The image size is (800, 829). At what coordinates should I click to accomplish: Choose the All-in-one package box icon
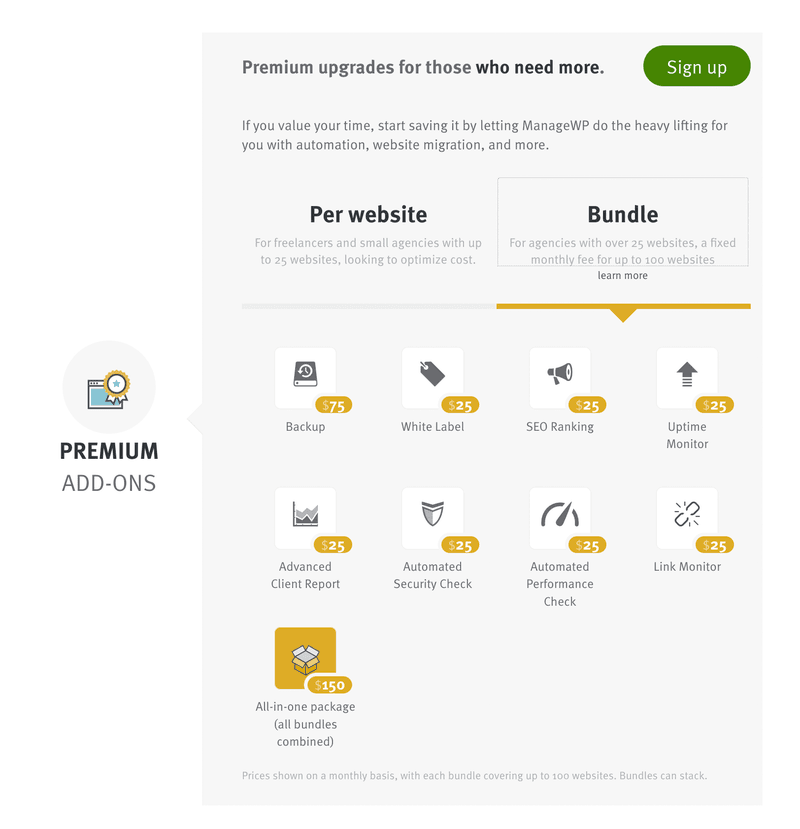[305, 658]
